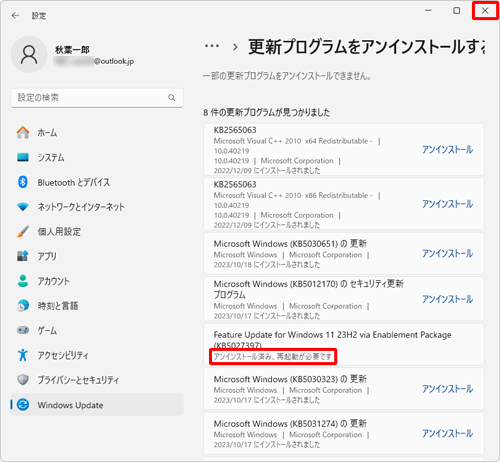Click the 時刻と言語 globe clock icon
The height and width of the screenshot is (462, 500).
23,305
